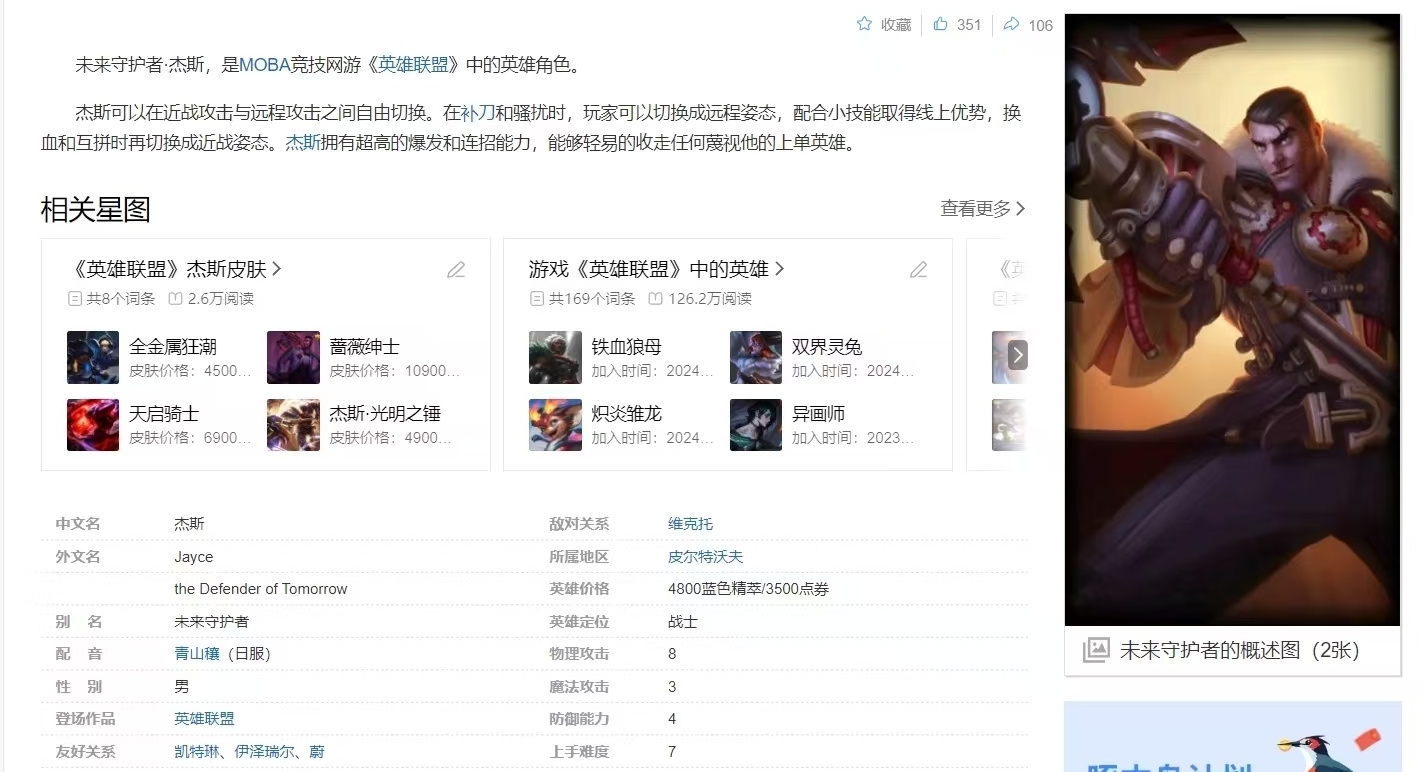1422x772 pixels.
Task: Open the 青山穰 voice actor link
Action: (x=196, y=654)
